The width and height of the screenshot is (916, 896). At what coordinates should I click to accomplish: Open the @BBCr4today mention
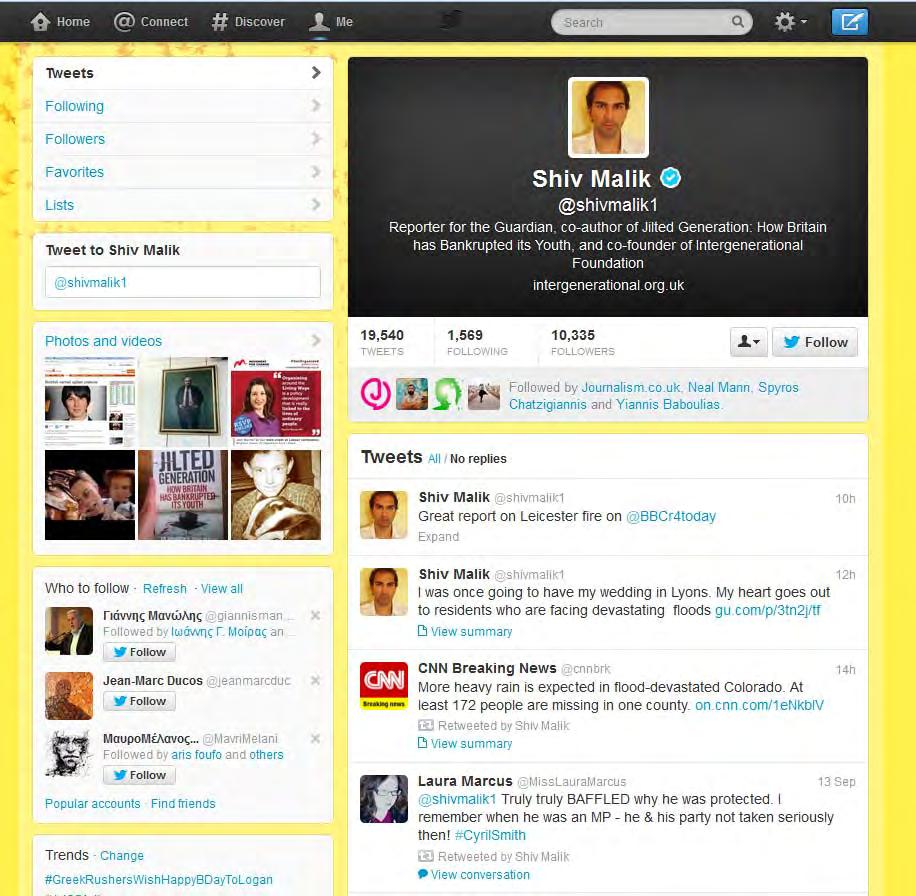[671, 516]
